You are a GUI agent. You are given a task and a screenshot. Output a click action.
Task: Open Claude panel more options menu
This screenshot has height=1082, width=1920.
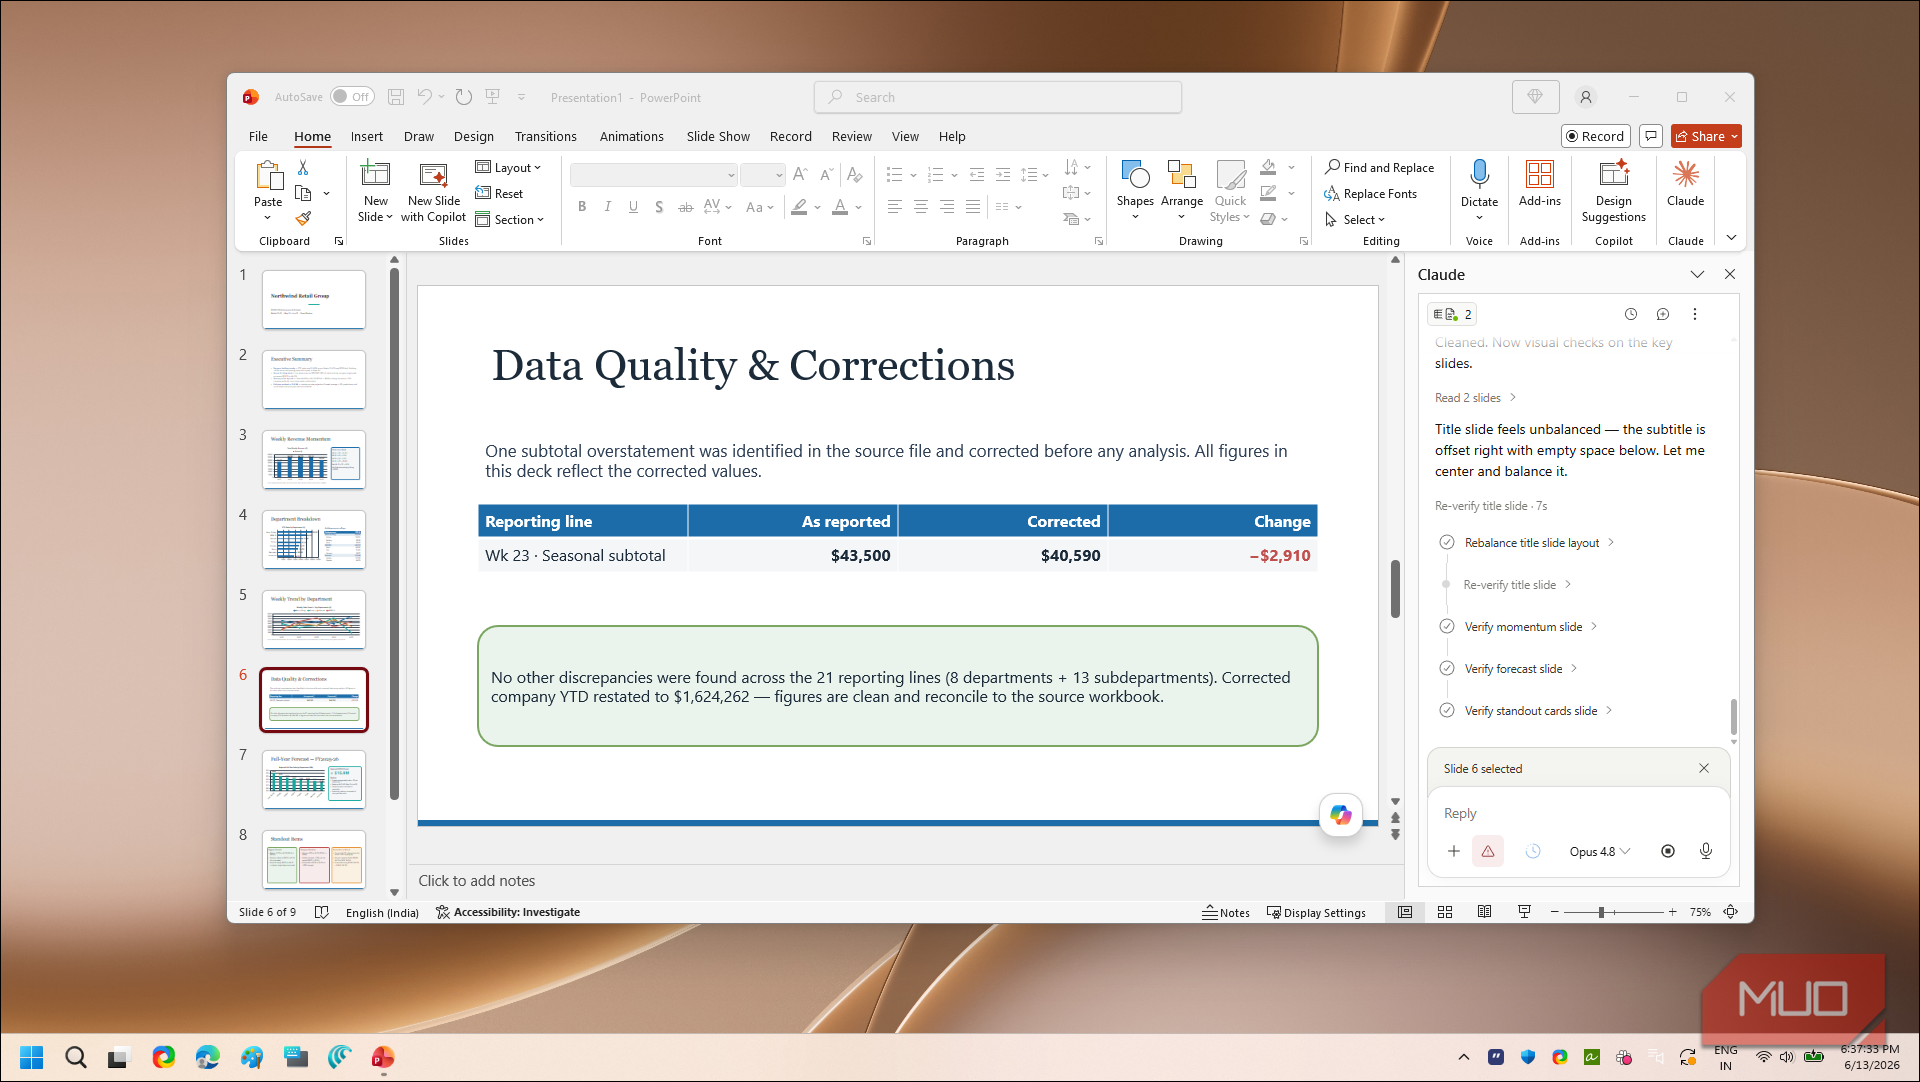(x=1695, y=314)
